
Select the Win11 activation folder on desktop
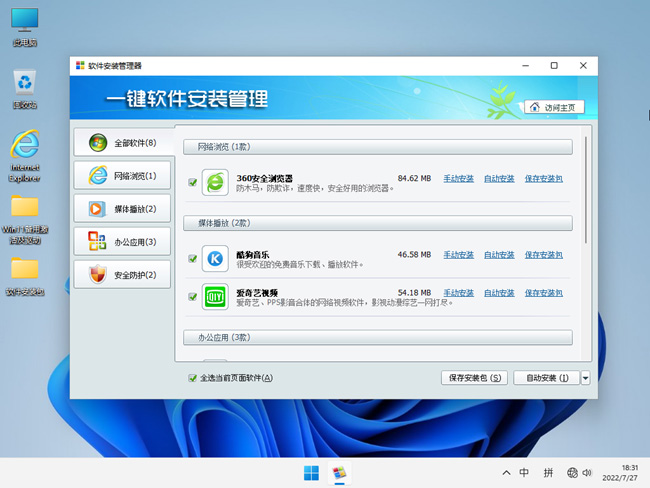point(25,220)
